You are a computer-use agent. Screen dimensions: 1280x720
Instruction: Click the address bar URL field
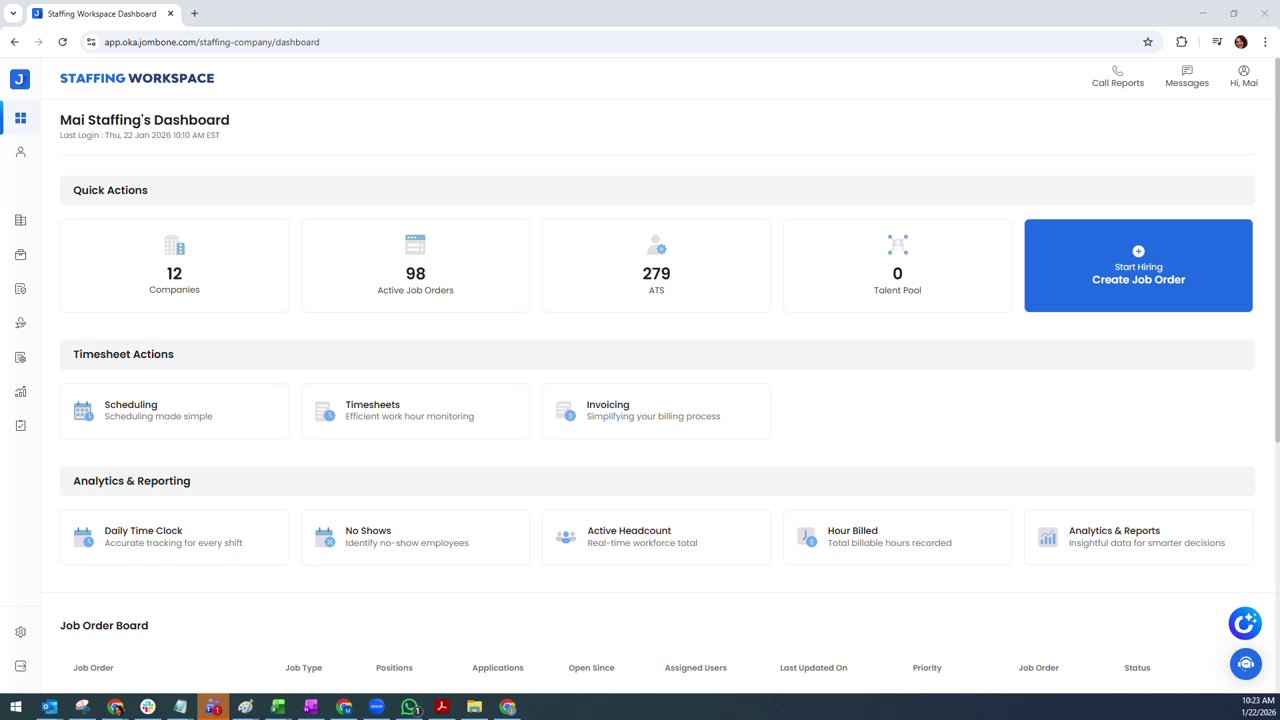tap(620, 42)
